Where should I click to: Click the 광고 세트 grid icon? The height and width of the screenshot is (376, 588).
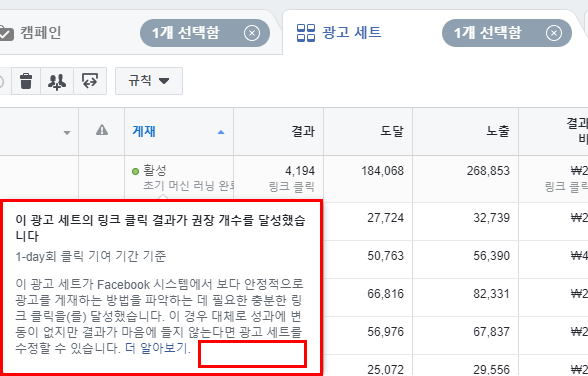click(306, 33)
